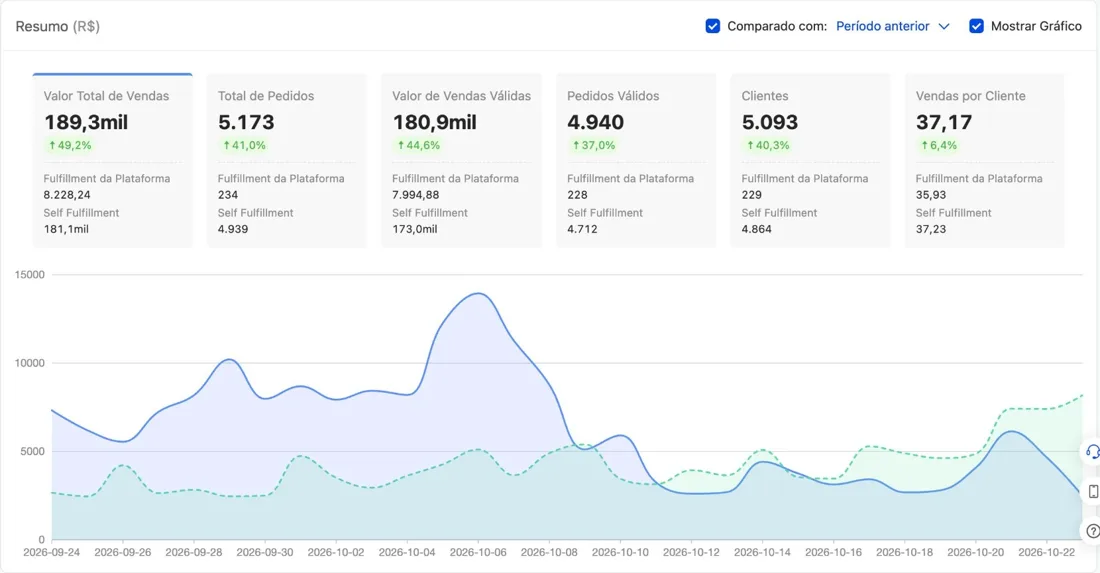Click the 37,23 self fulfillment value
1100x573 pixels.
click(930, 229)
